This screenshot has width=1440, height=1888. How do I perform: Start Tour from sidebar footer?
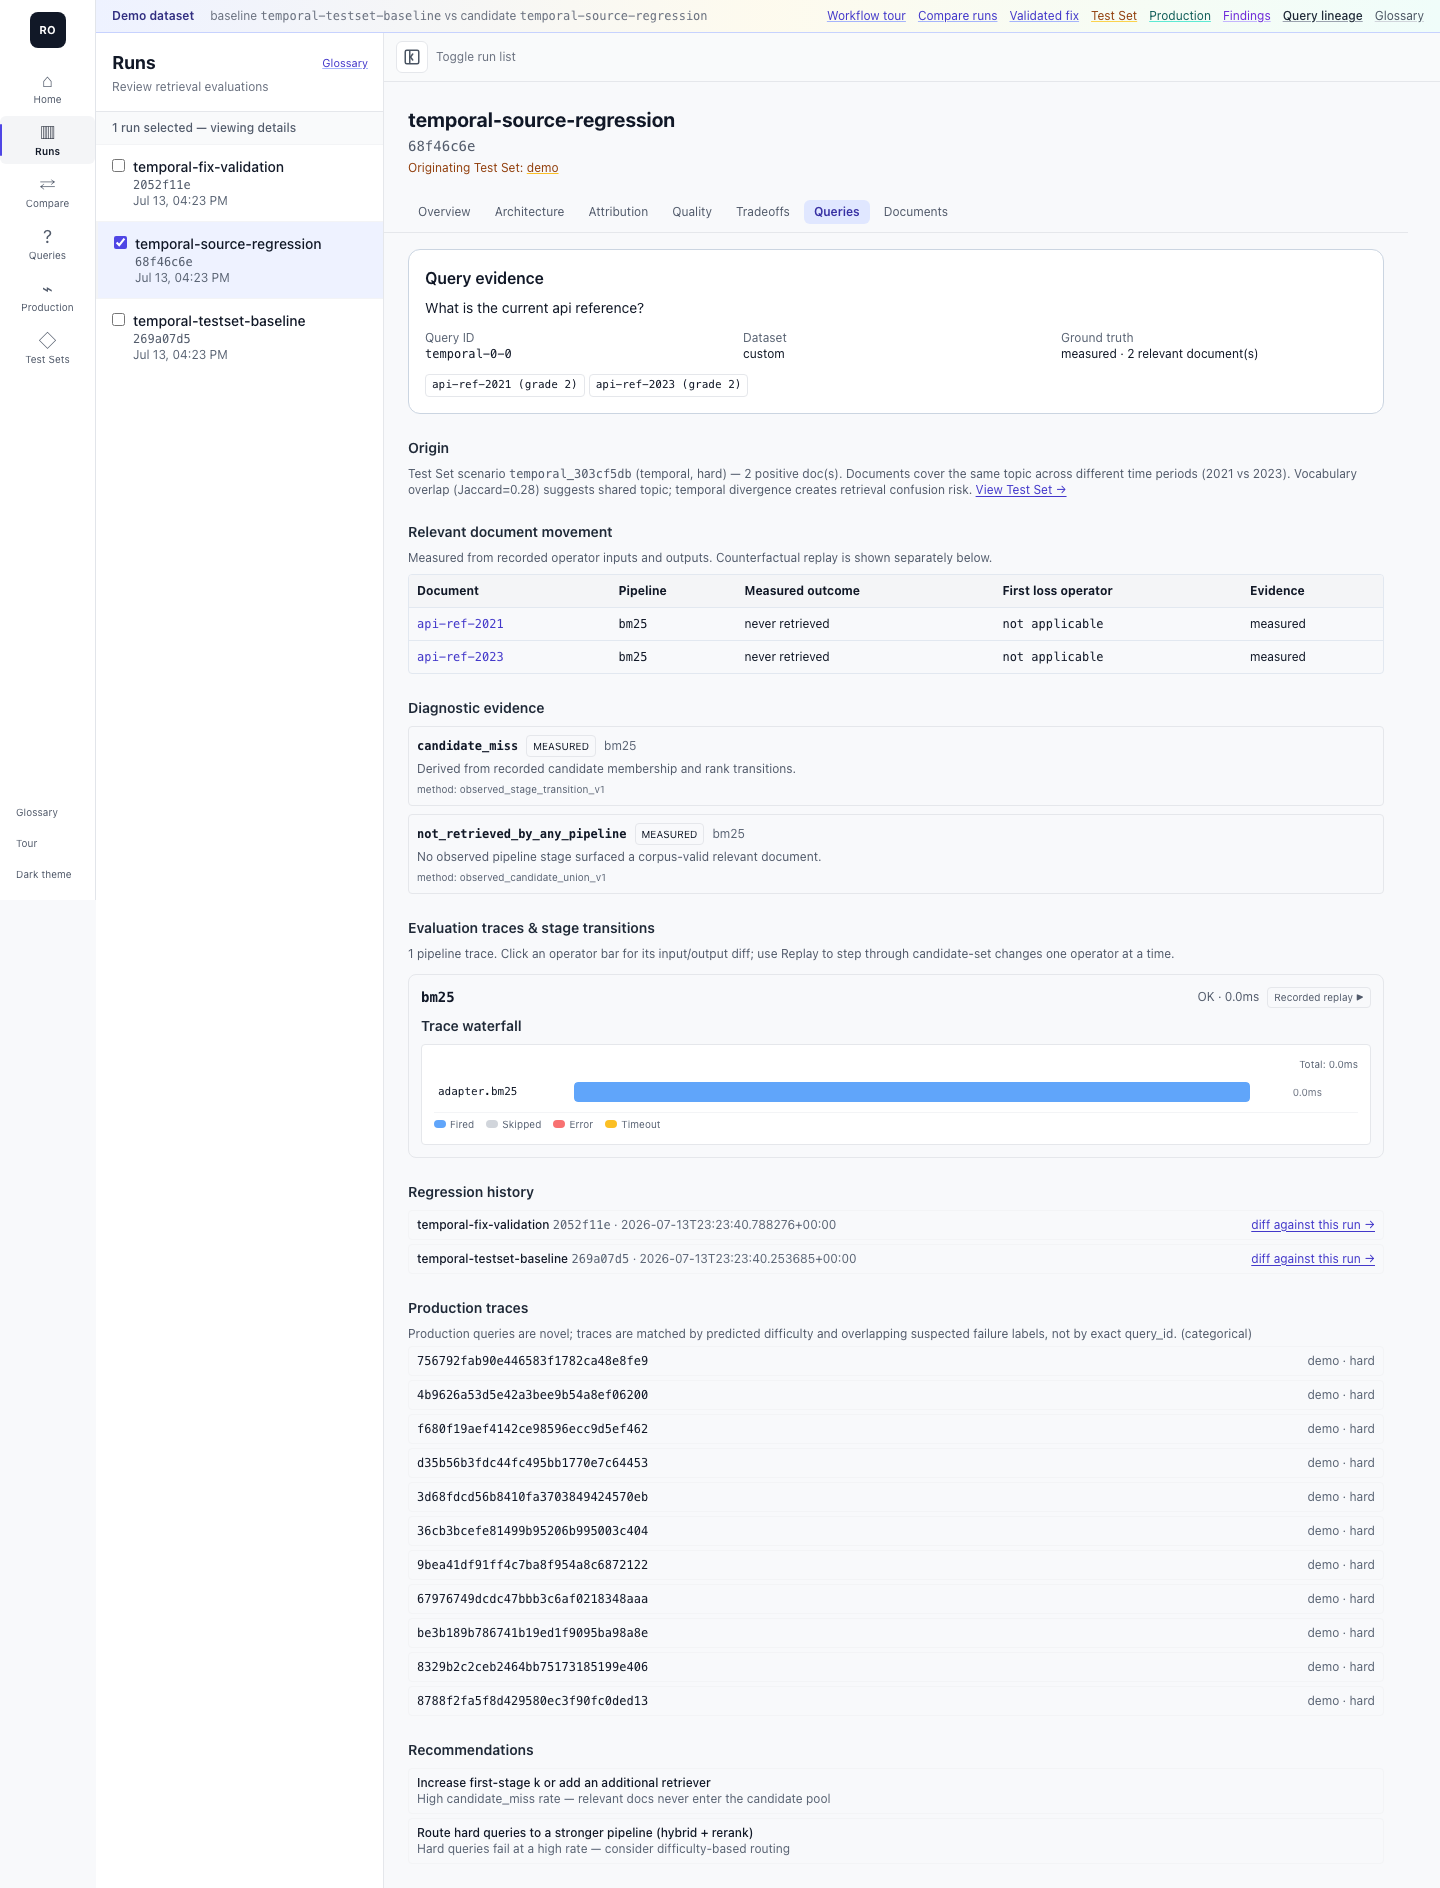click(27, 844)
